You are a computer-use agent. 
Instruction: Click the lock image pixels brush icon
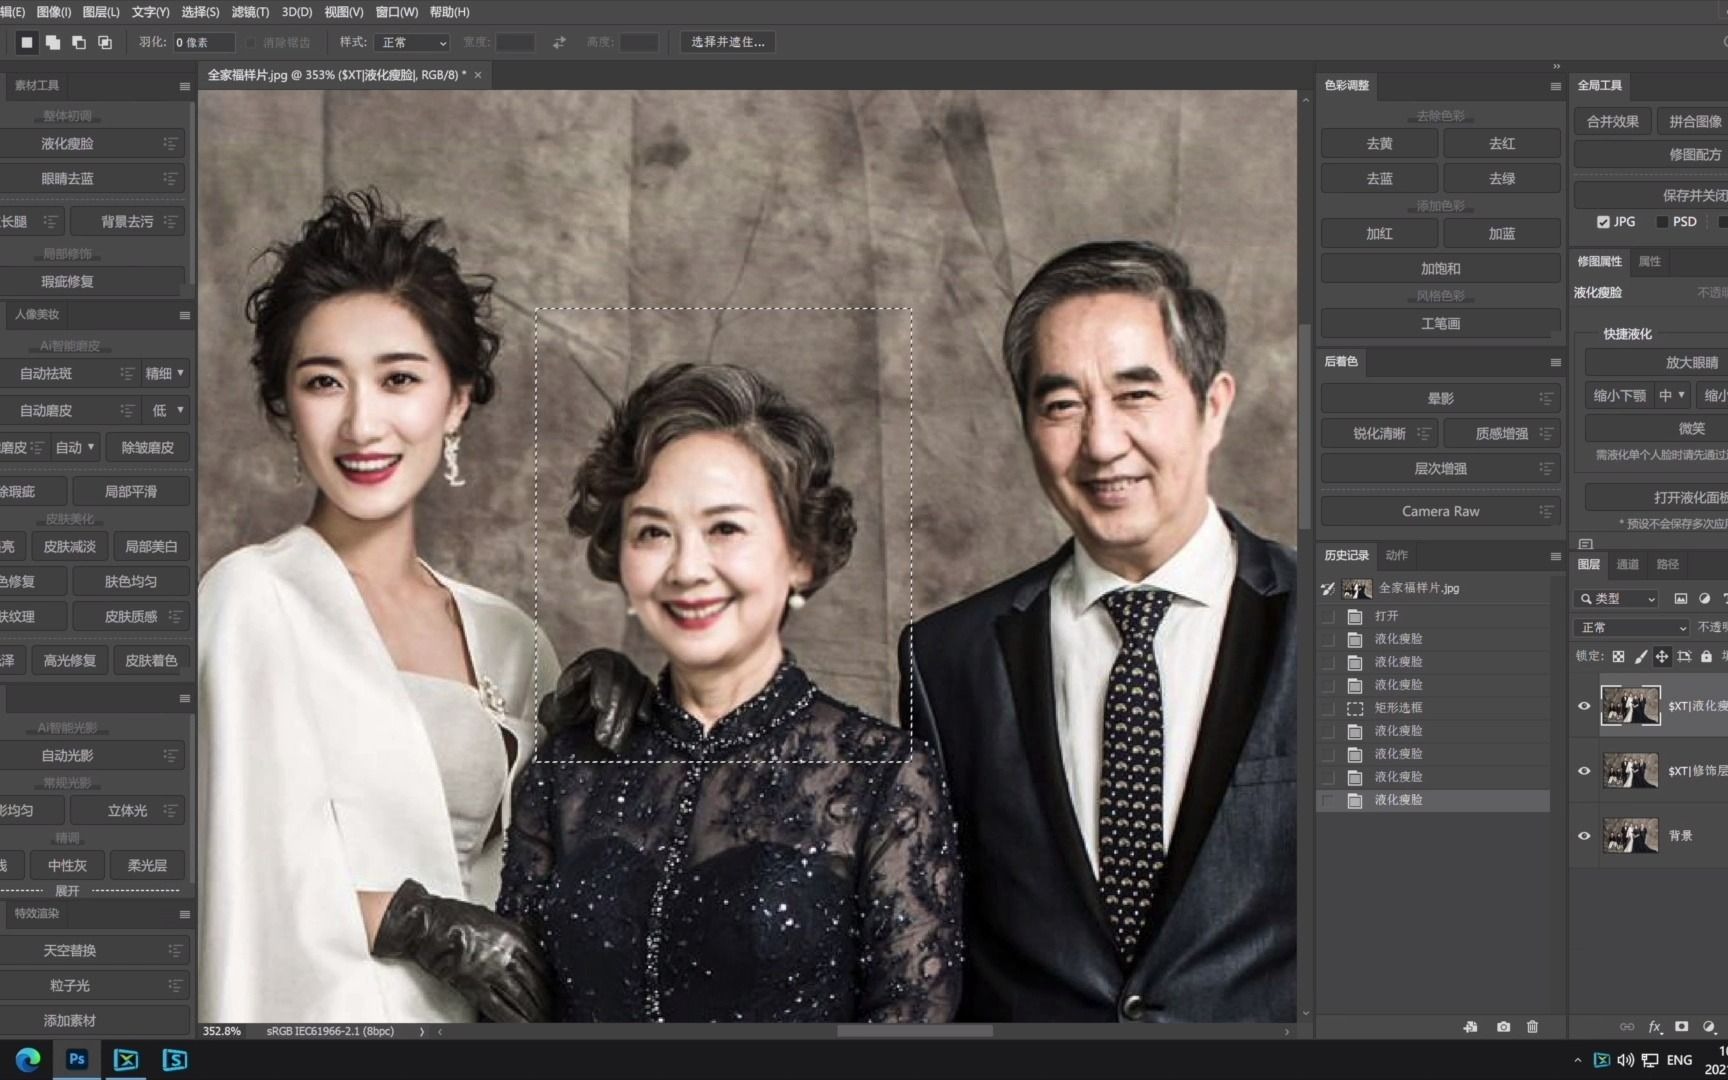click(1640, 656)
